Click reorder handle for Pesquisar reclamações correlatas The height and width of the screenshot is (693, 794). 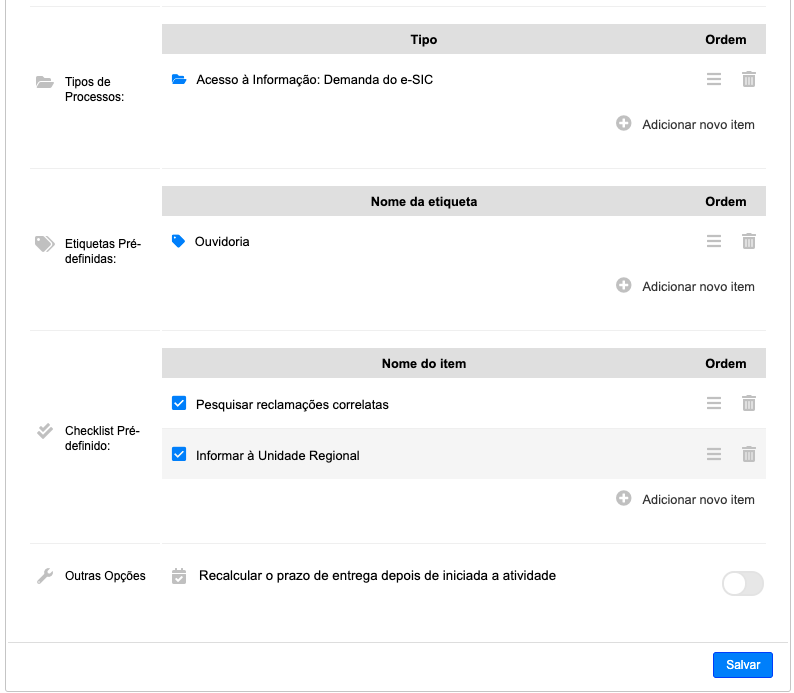(x=713, y=403)
